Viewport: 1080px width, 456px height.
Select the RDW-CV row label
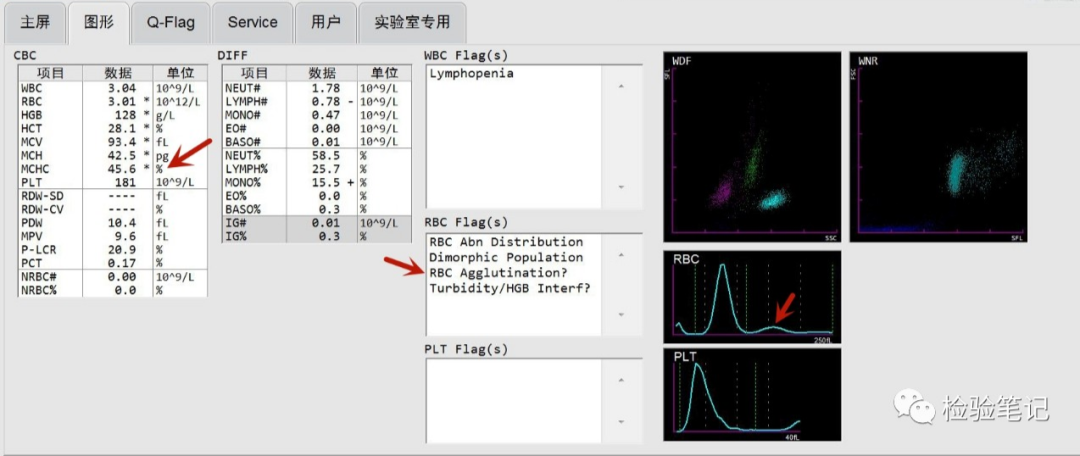coord(40,209)
